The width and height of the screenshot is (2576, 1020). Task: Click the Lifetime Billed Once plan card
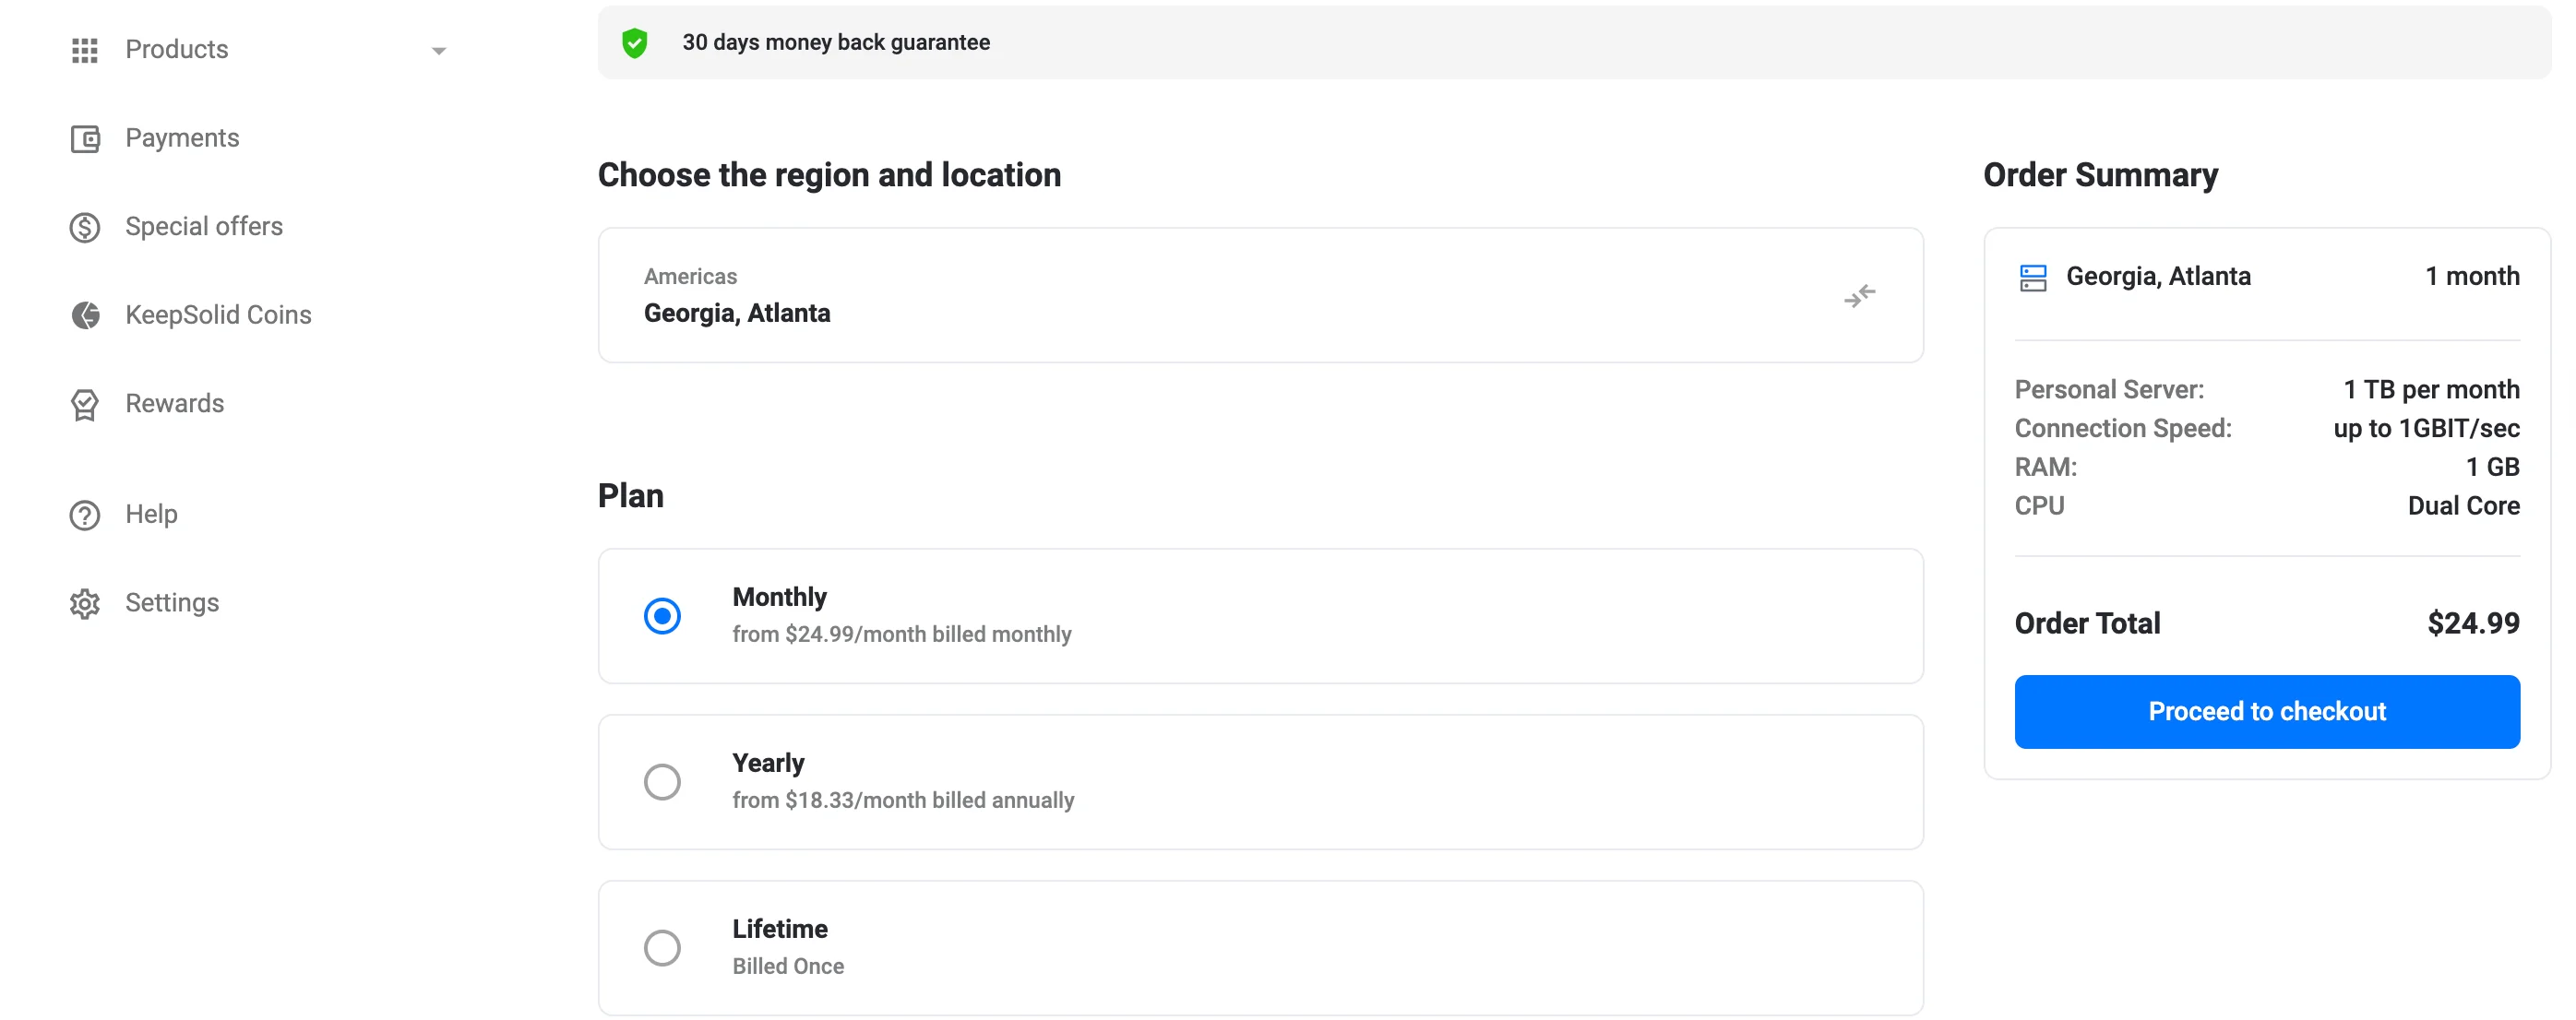1260,947
